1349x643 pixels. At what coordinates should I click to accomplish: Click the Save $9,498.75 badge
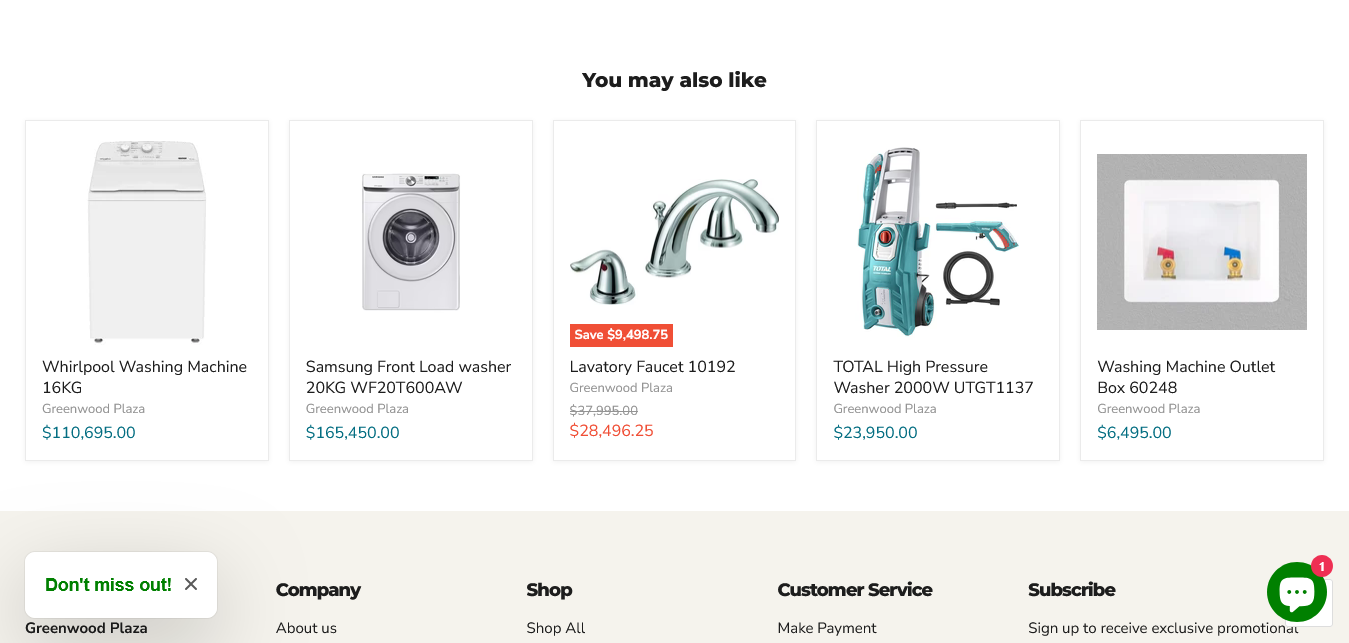621,335
